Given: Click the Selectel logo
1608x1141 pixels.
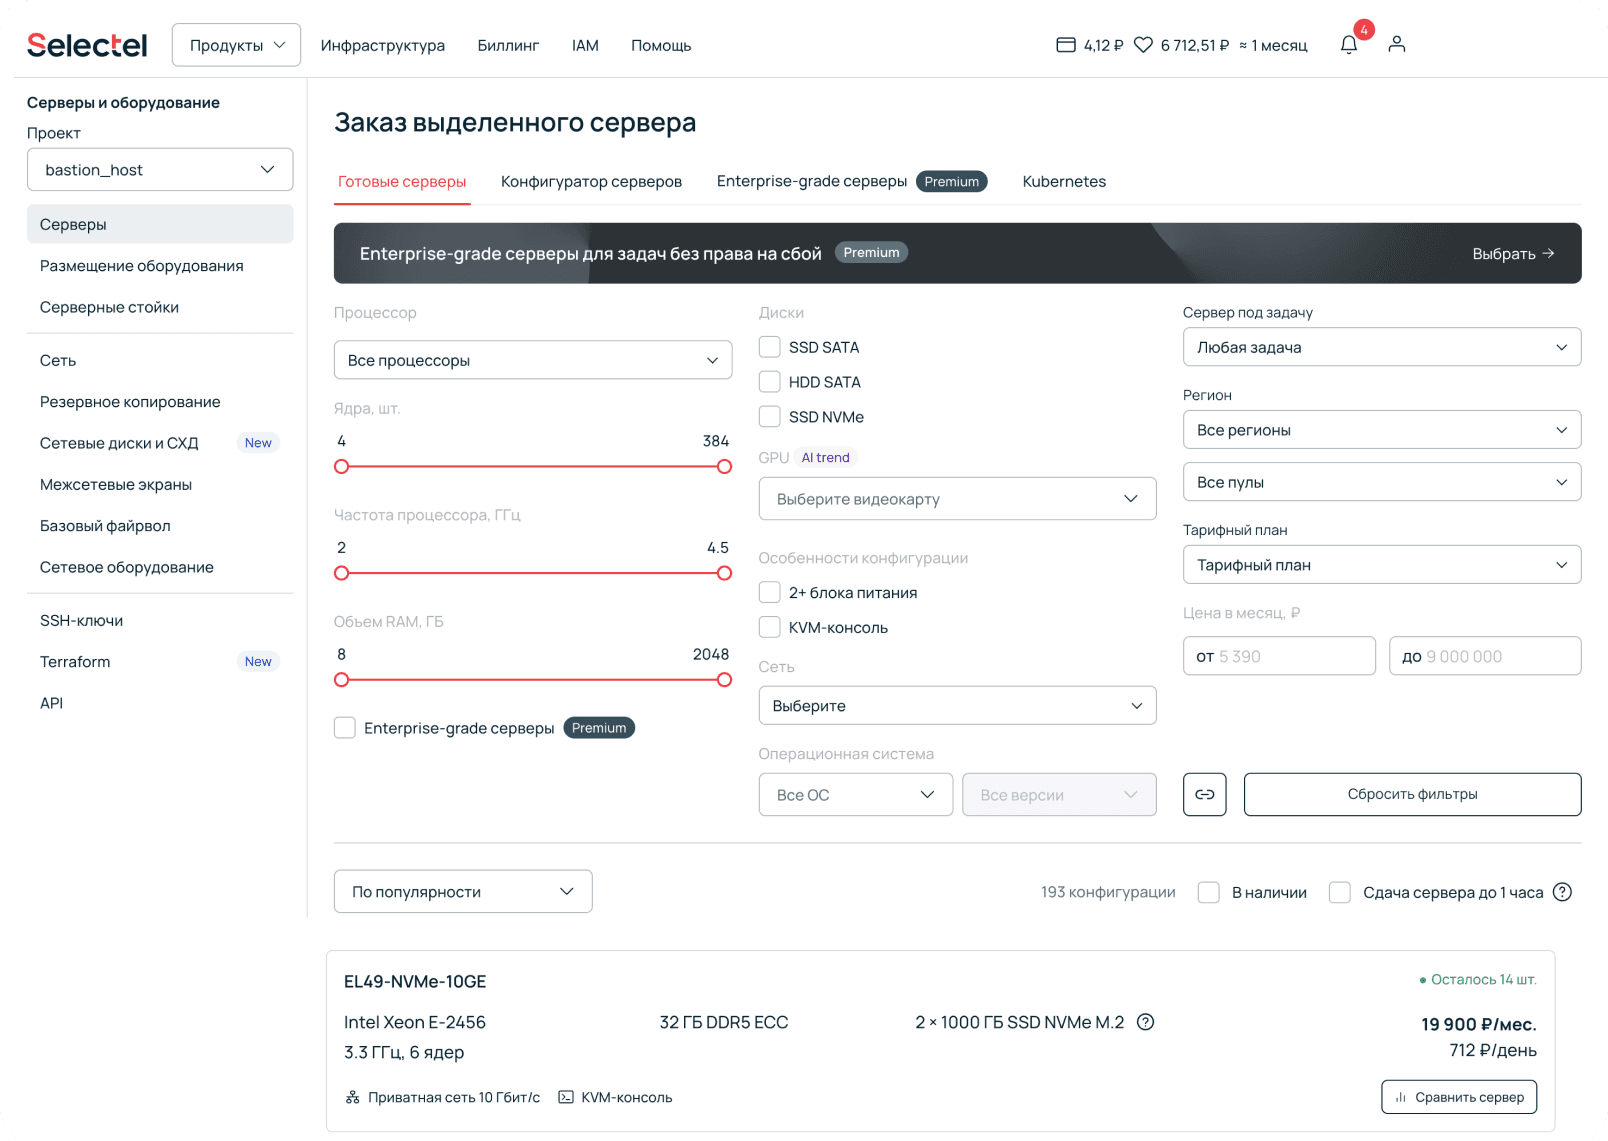Looking at the screenshot, I should (86, 45).
